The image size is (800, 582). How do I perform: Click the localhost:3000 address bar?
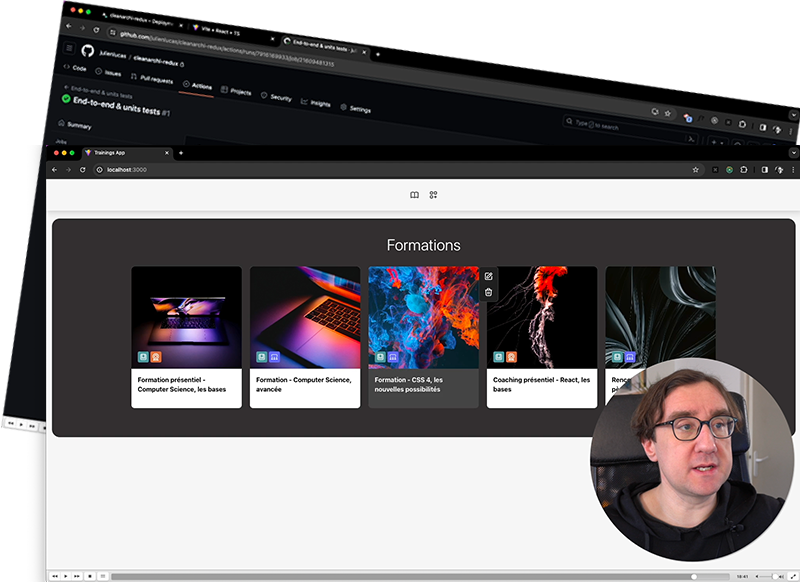398,170
